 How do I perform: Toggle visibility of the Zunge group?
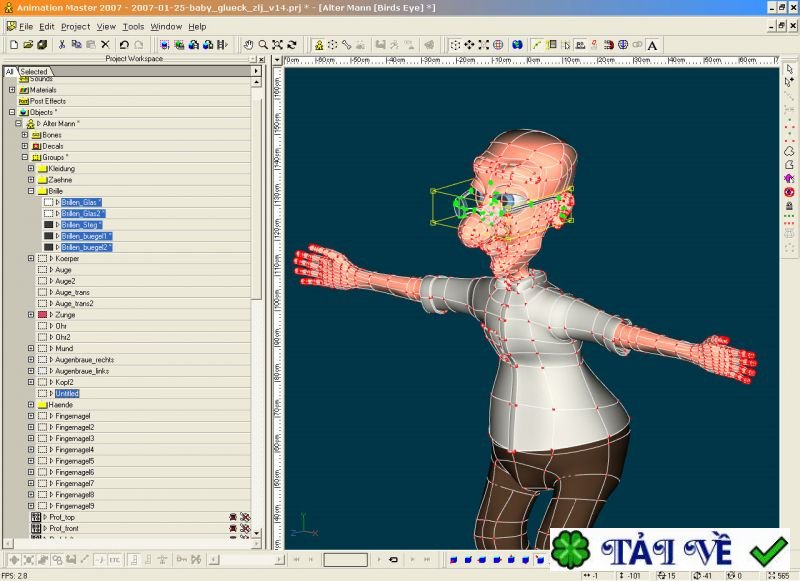click(x=43, y=315)
